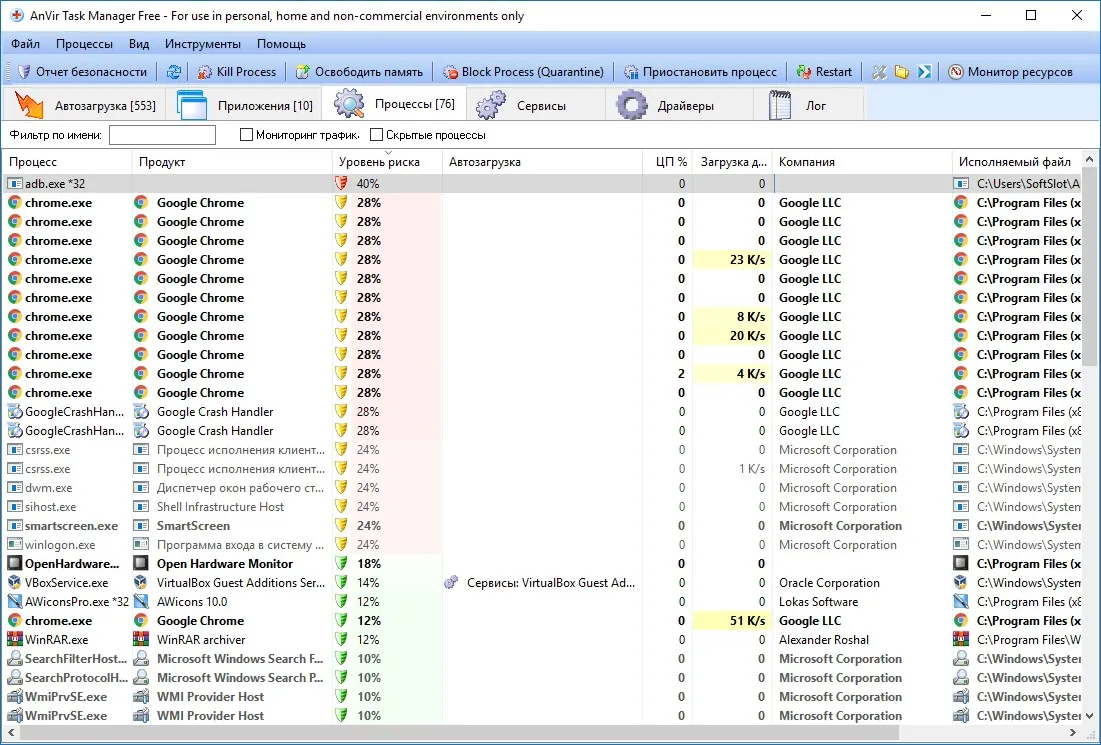Enable the Мониторинг трафика checkbox
Image resolution: width=1101 pixels, height=745 pixels.
pos(246,135)
